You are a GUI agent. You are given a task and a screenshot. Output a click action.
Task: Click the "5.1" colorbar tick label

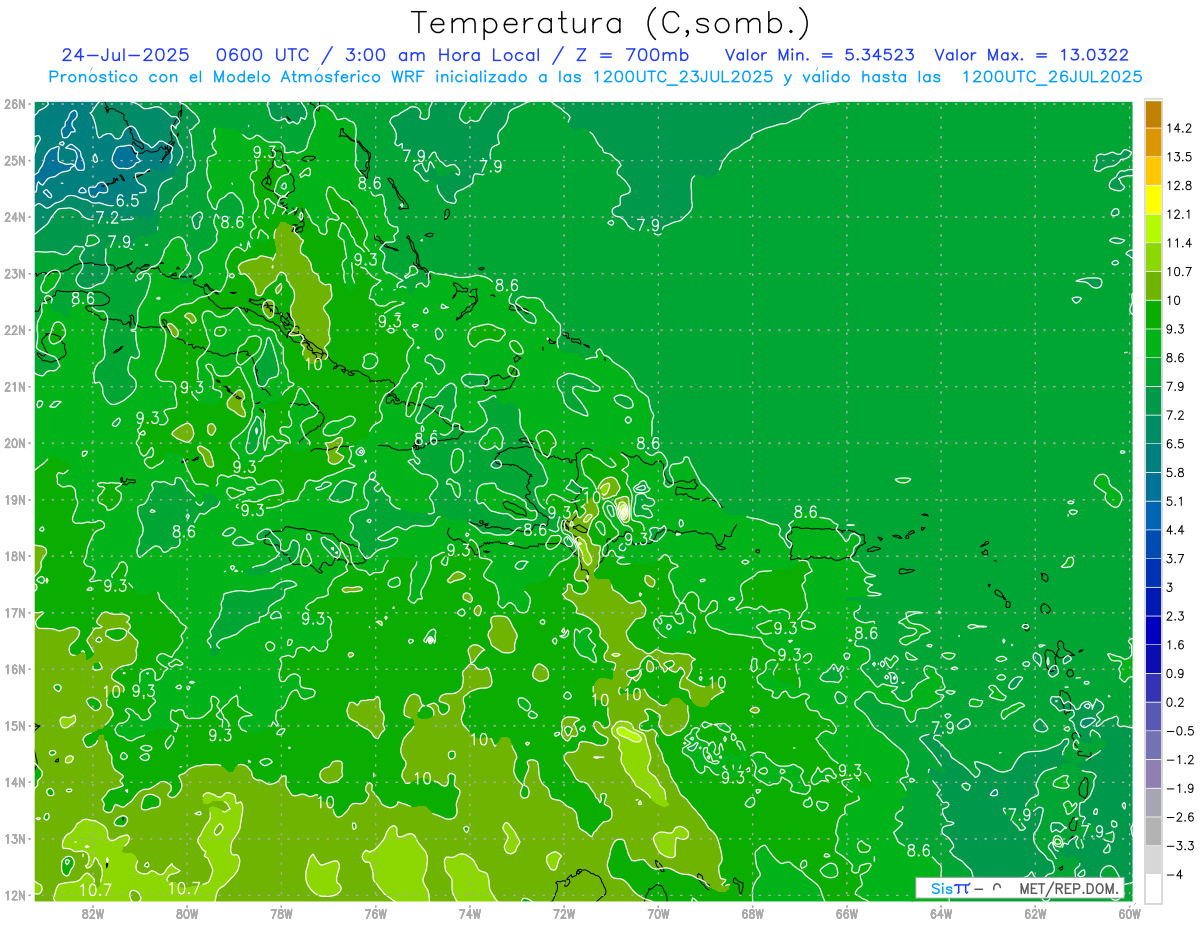coord(1176,501)
